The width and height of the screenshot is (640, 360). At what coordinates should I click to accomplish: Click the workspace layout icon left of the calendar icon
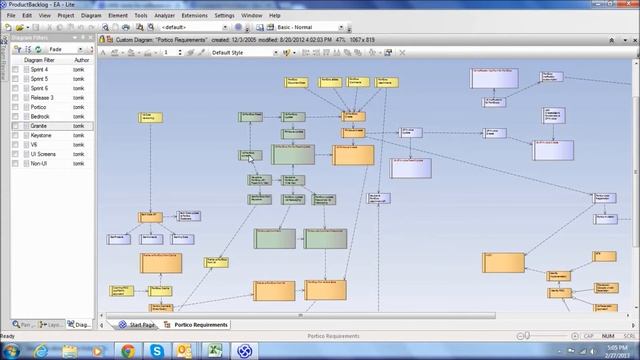tap(260, 27)
